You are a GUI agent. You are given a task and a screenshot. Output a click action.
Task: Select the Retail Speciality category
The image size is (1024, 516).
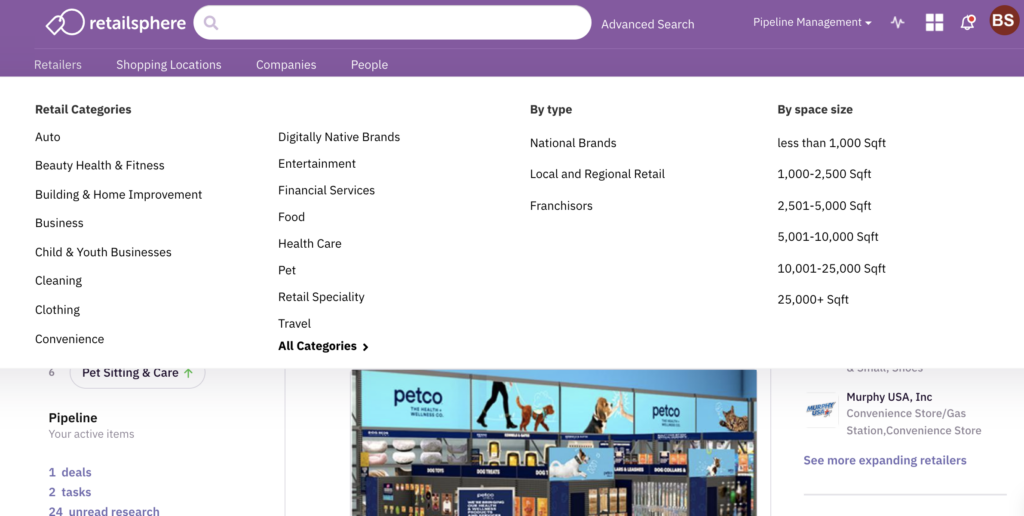click(321, 297)
